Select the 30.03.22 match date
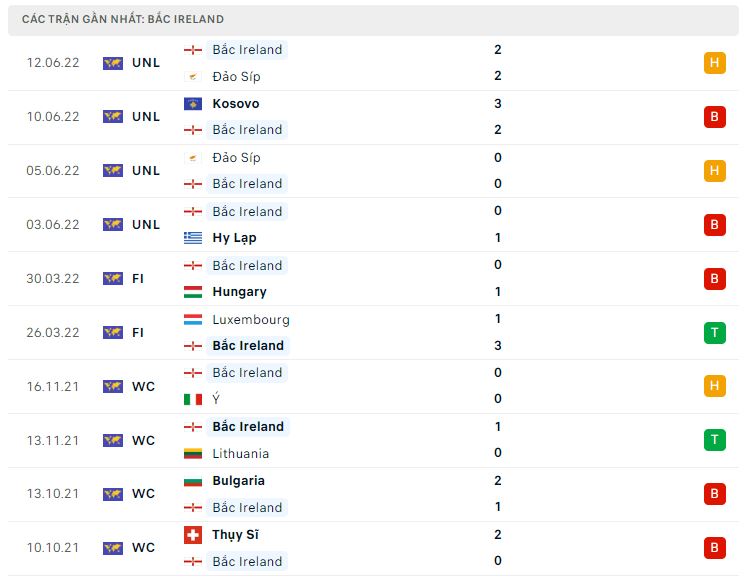Screen dimensions: 744x585 tap(55, 279)
